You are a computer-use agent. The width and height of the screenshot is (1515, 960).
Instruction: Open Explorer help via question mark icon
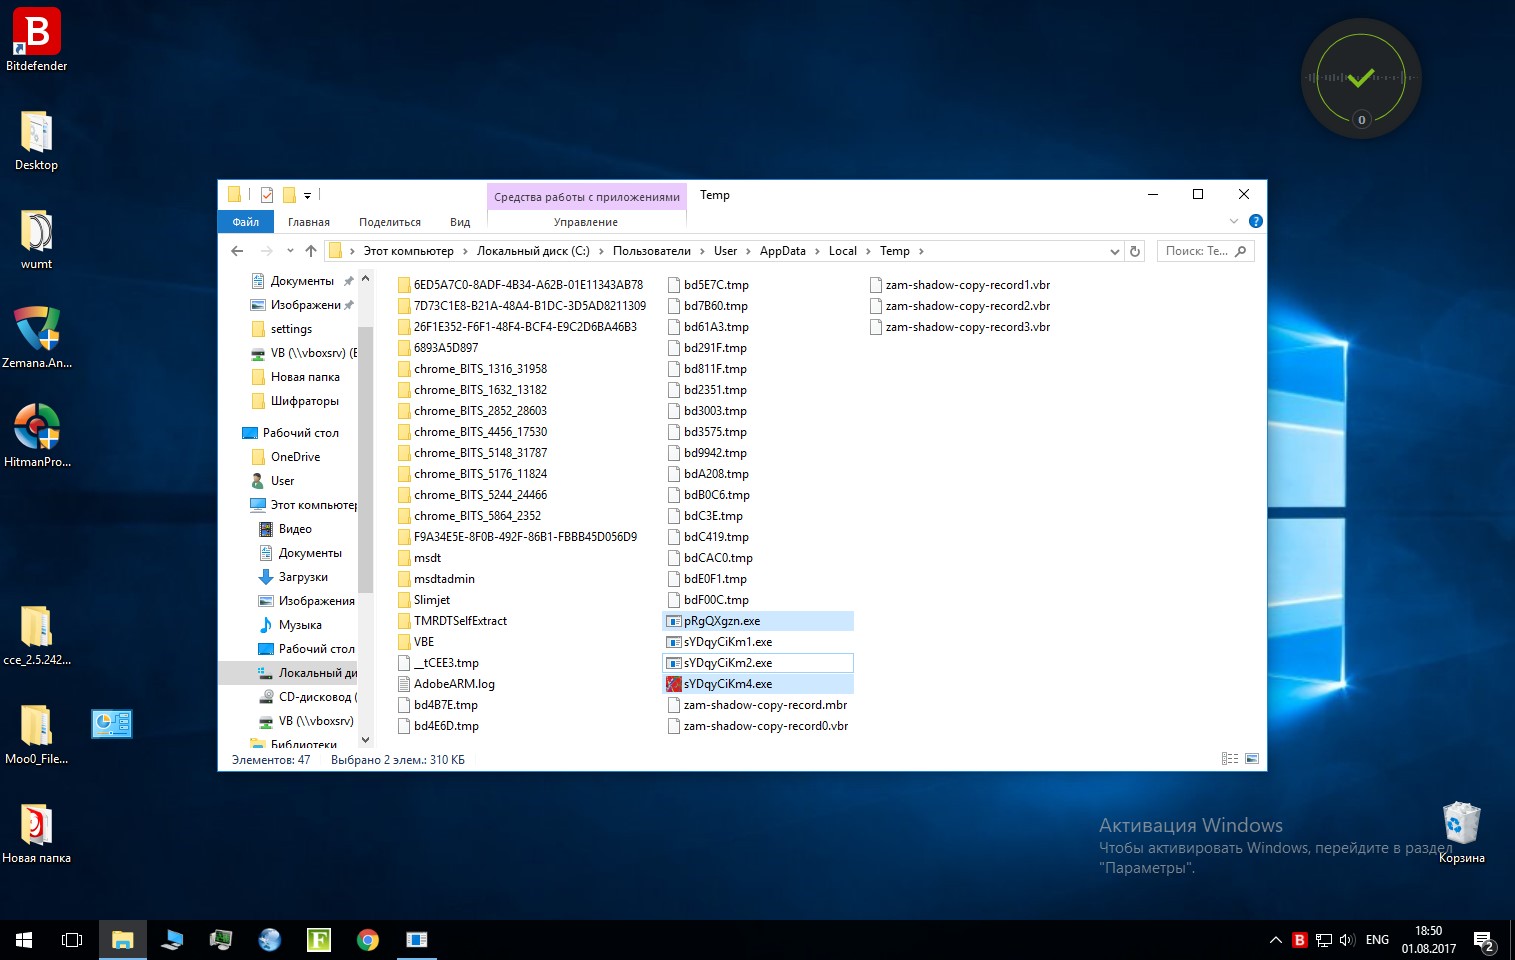pos(1255,221)
